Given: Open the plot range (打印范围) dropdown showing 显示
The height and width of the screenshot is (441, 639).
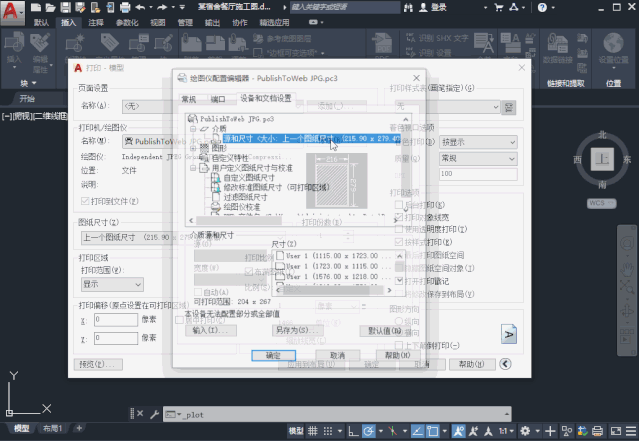Looking at the screenshot, I should point(112,284).
